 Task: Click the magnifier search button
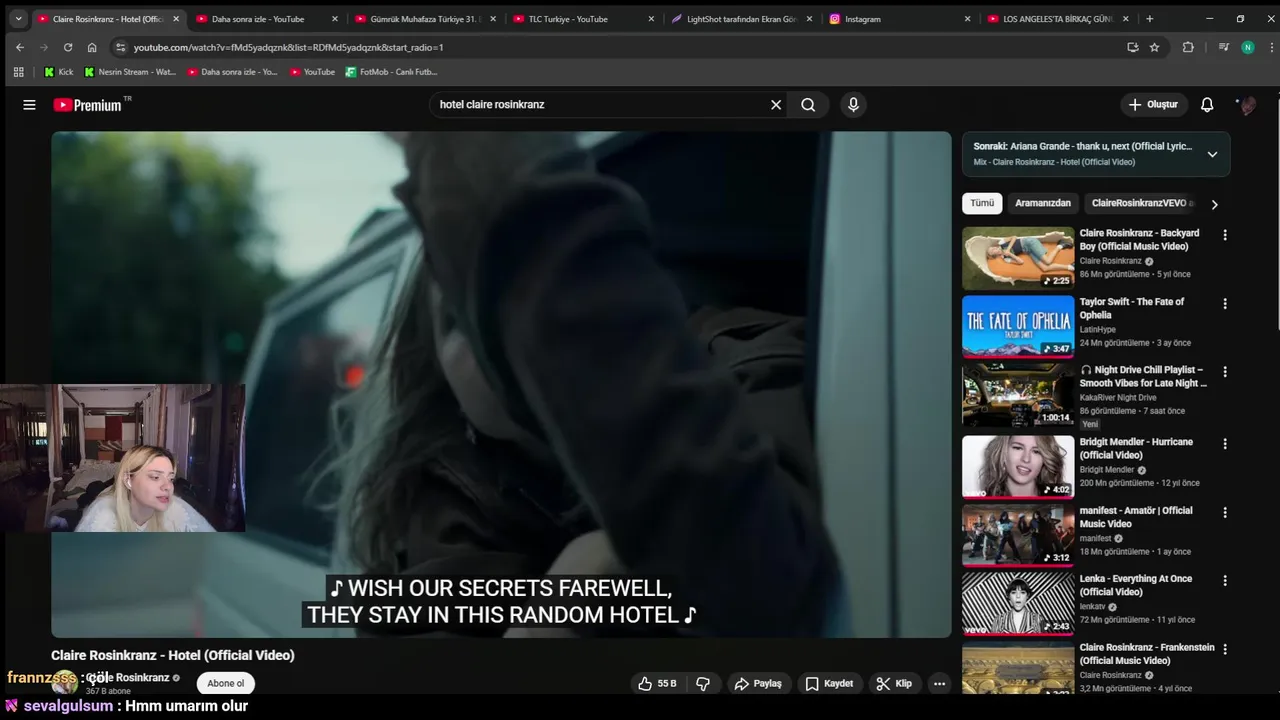click(808, 105)
